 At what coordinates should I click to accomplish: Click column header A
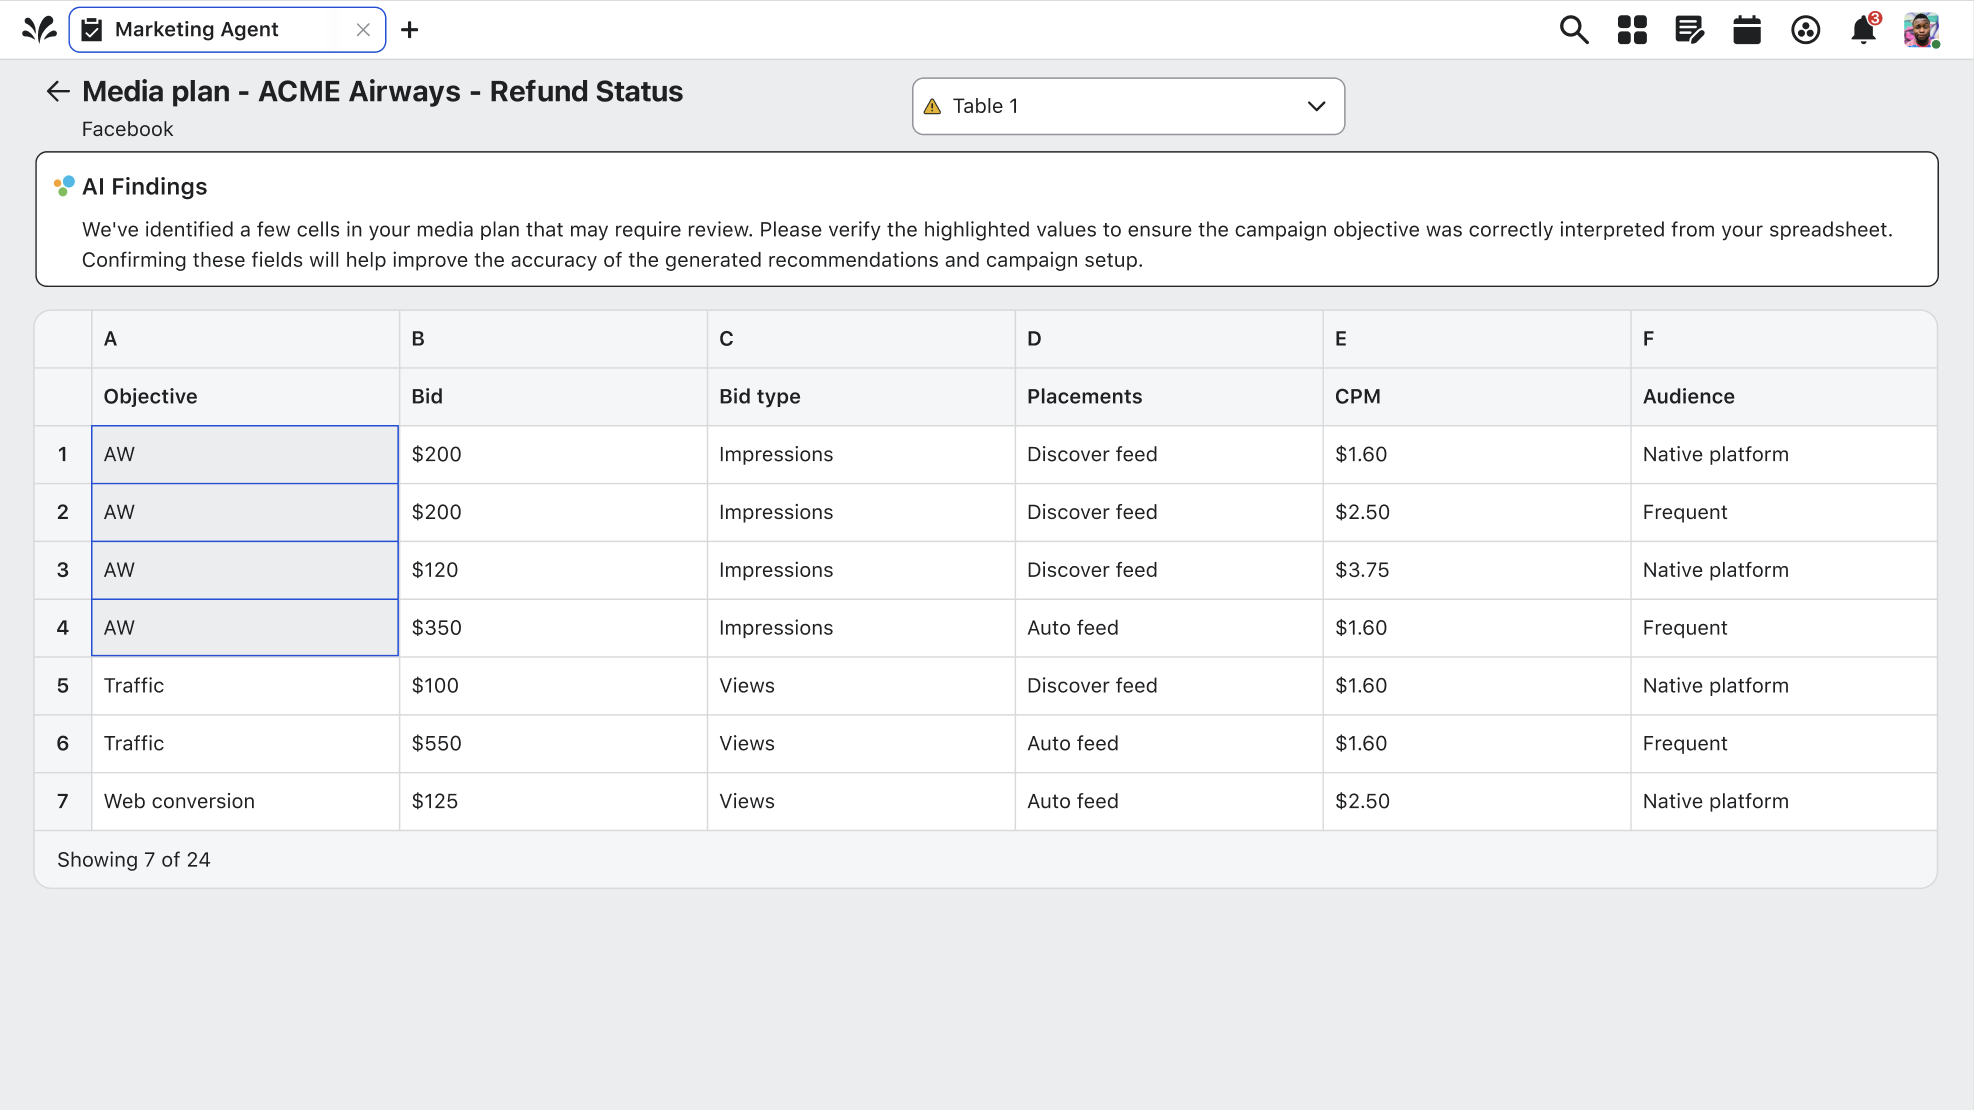pos(245,339)
